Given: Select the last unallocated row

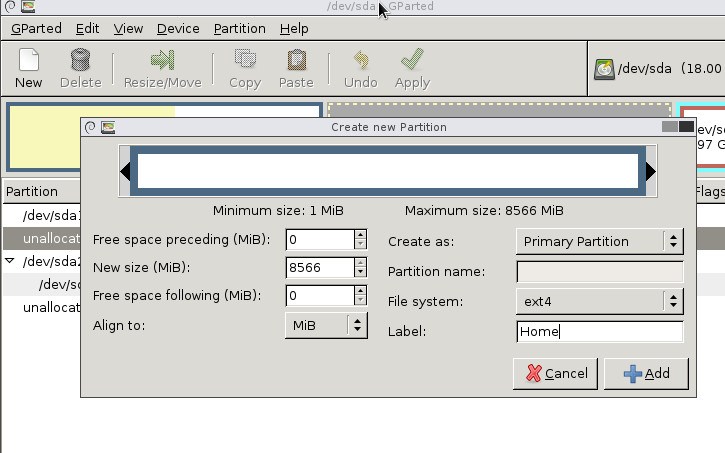Looking at the screenshot, I should pos(42,307).
